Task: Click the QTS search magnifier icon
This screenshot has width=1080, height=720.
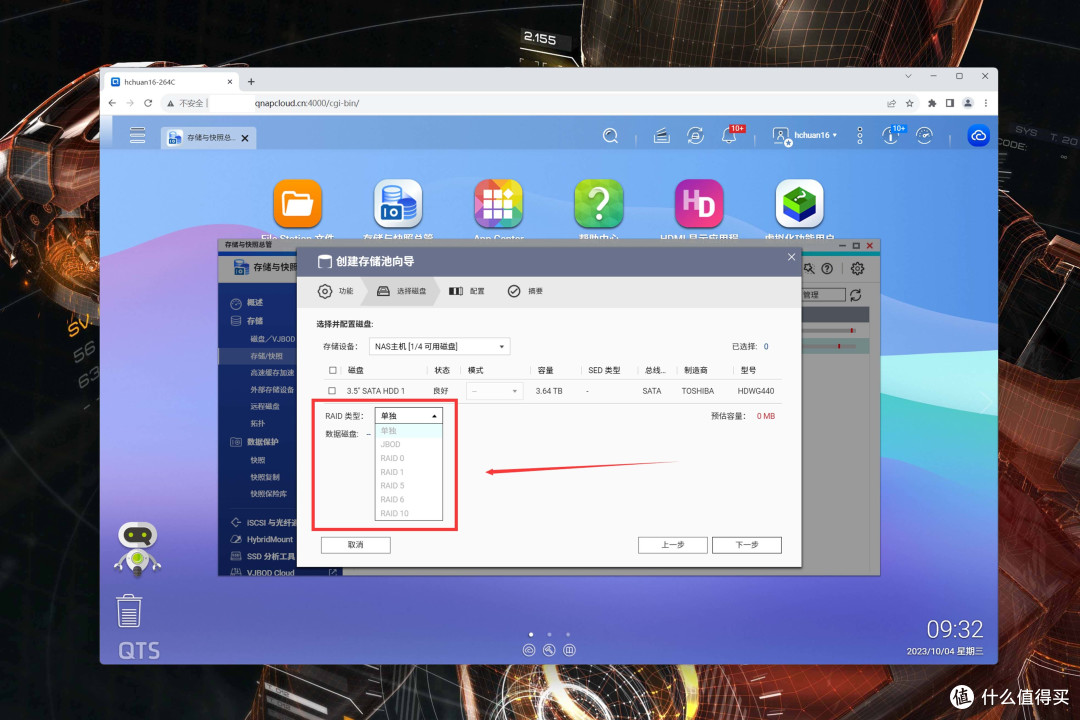Action: [610, 136]
